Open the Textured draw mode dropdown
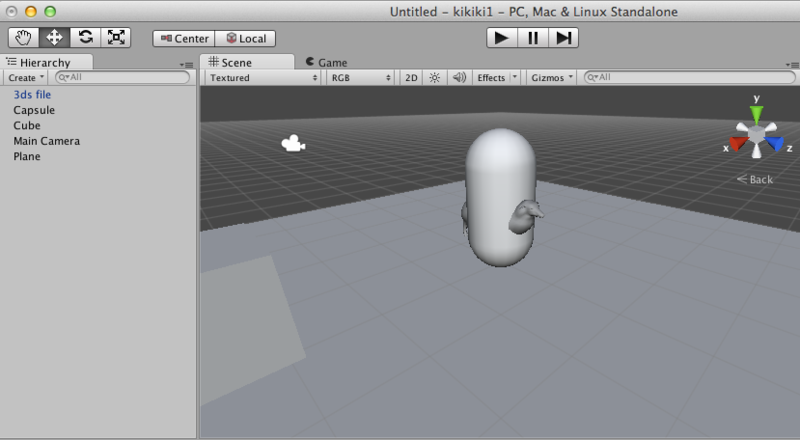Screen dimensions: 800x440 click(x=263, y=78)
